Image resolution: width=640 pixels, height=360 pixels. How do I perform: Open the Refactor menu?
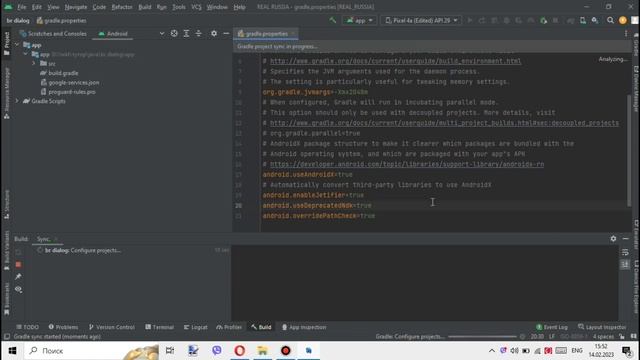(x=122, y=7)
